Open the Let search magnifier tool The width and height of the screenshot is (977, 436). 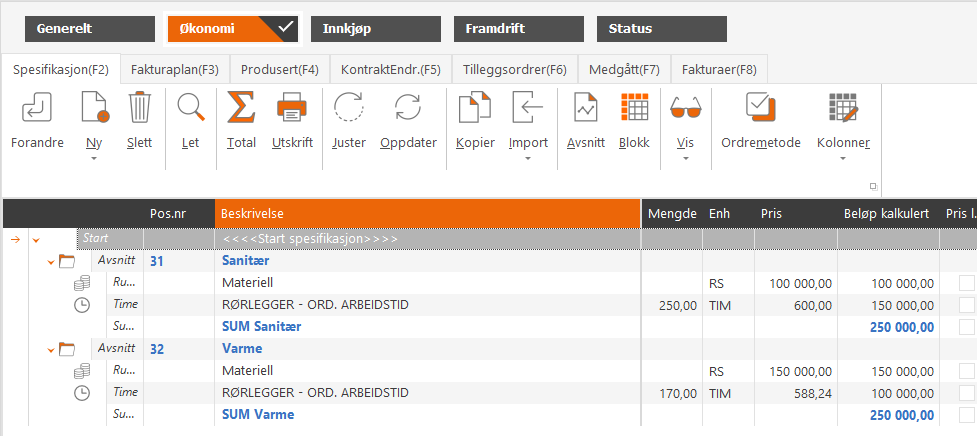[x=190, y=108]
